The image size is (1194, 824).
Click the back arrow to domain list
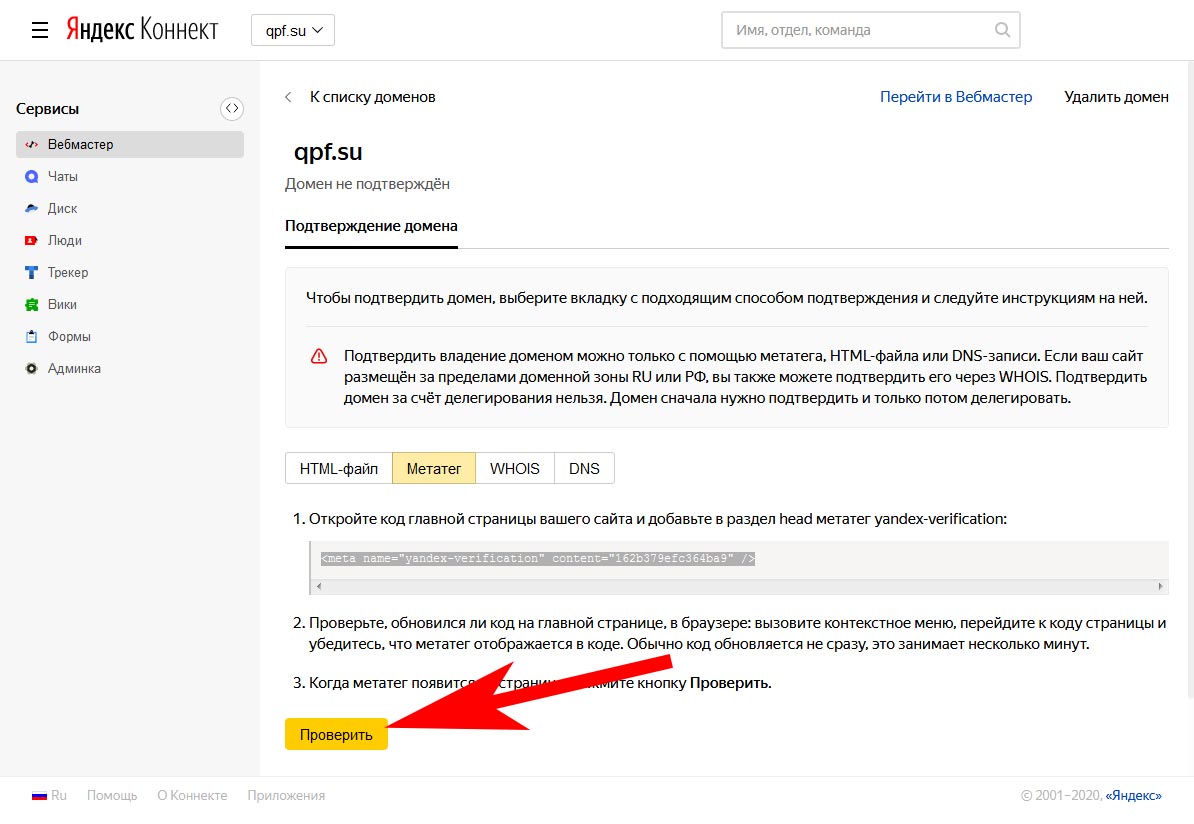click(x=288, y=97)
